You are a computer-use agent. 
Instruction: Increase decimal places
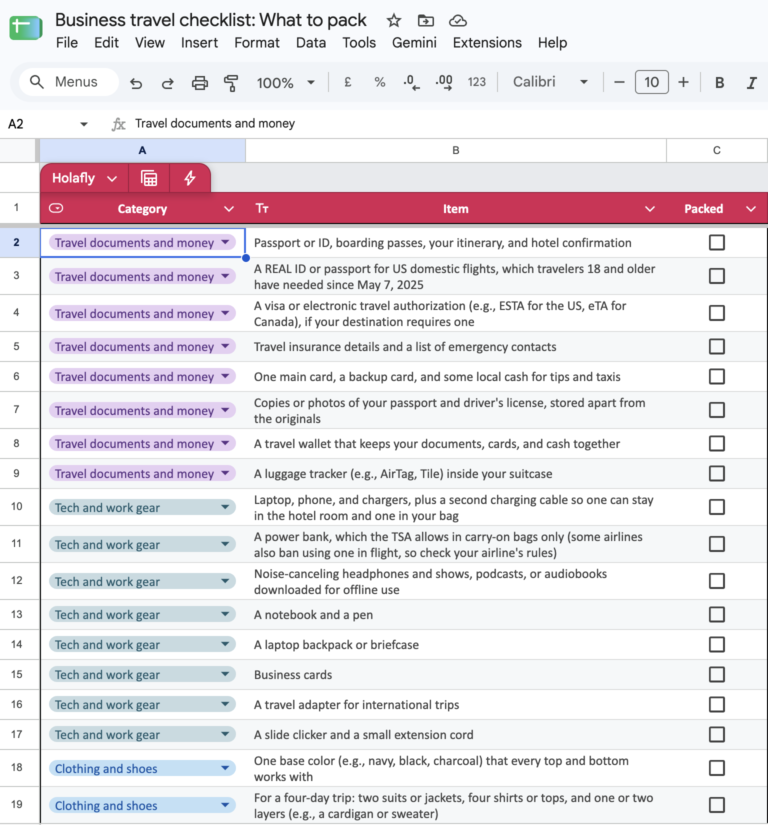[444, 82]
